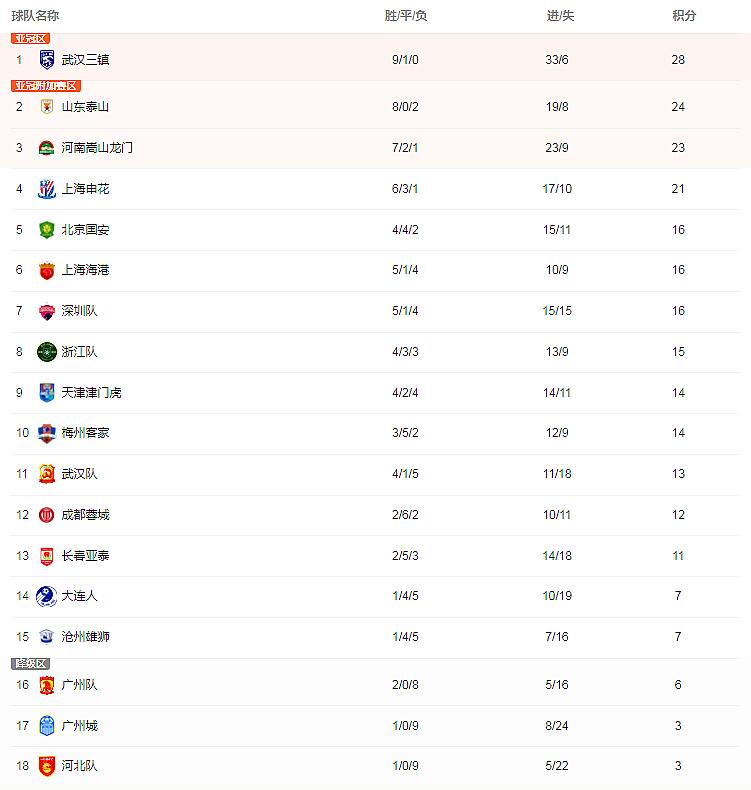751x790 pixels.
Task: Click the 降级区 zone label
Action: click(x=30, y=663)
